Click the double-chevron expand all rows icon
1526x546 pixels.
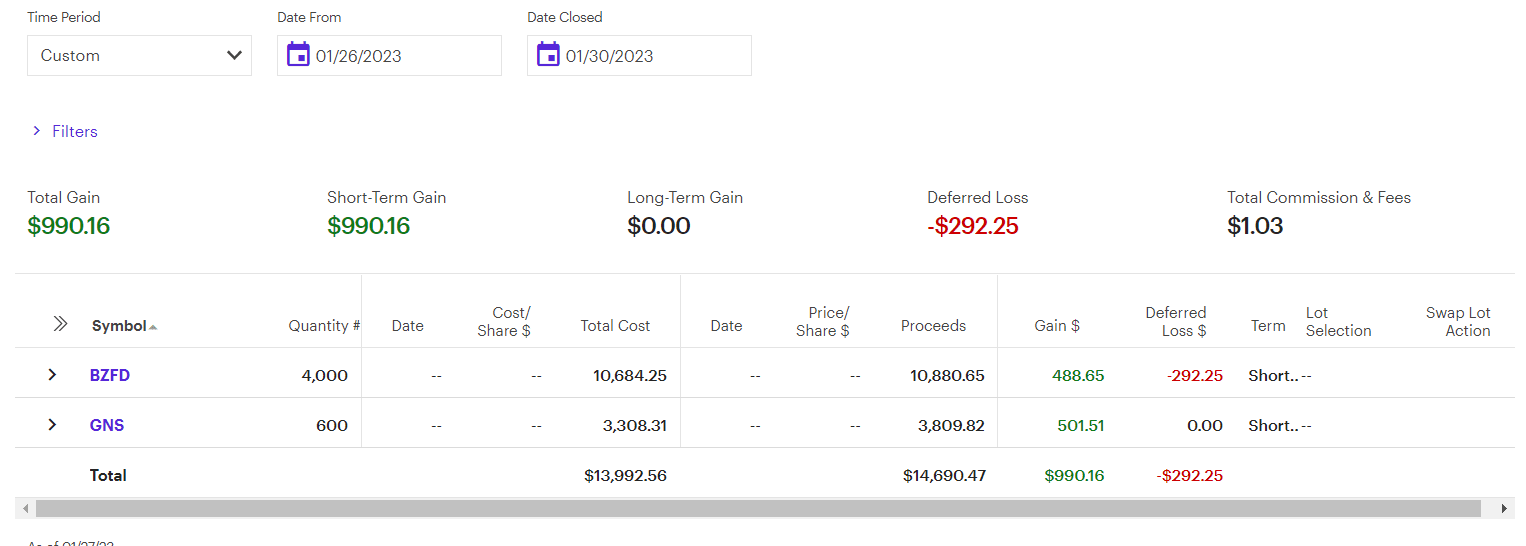tap(60, 324)
